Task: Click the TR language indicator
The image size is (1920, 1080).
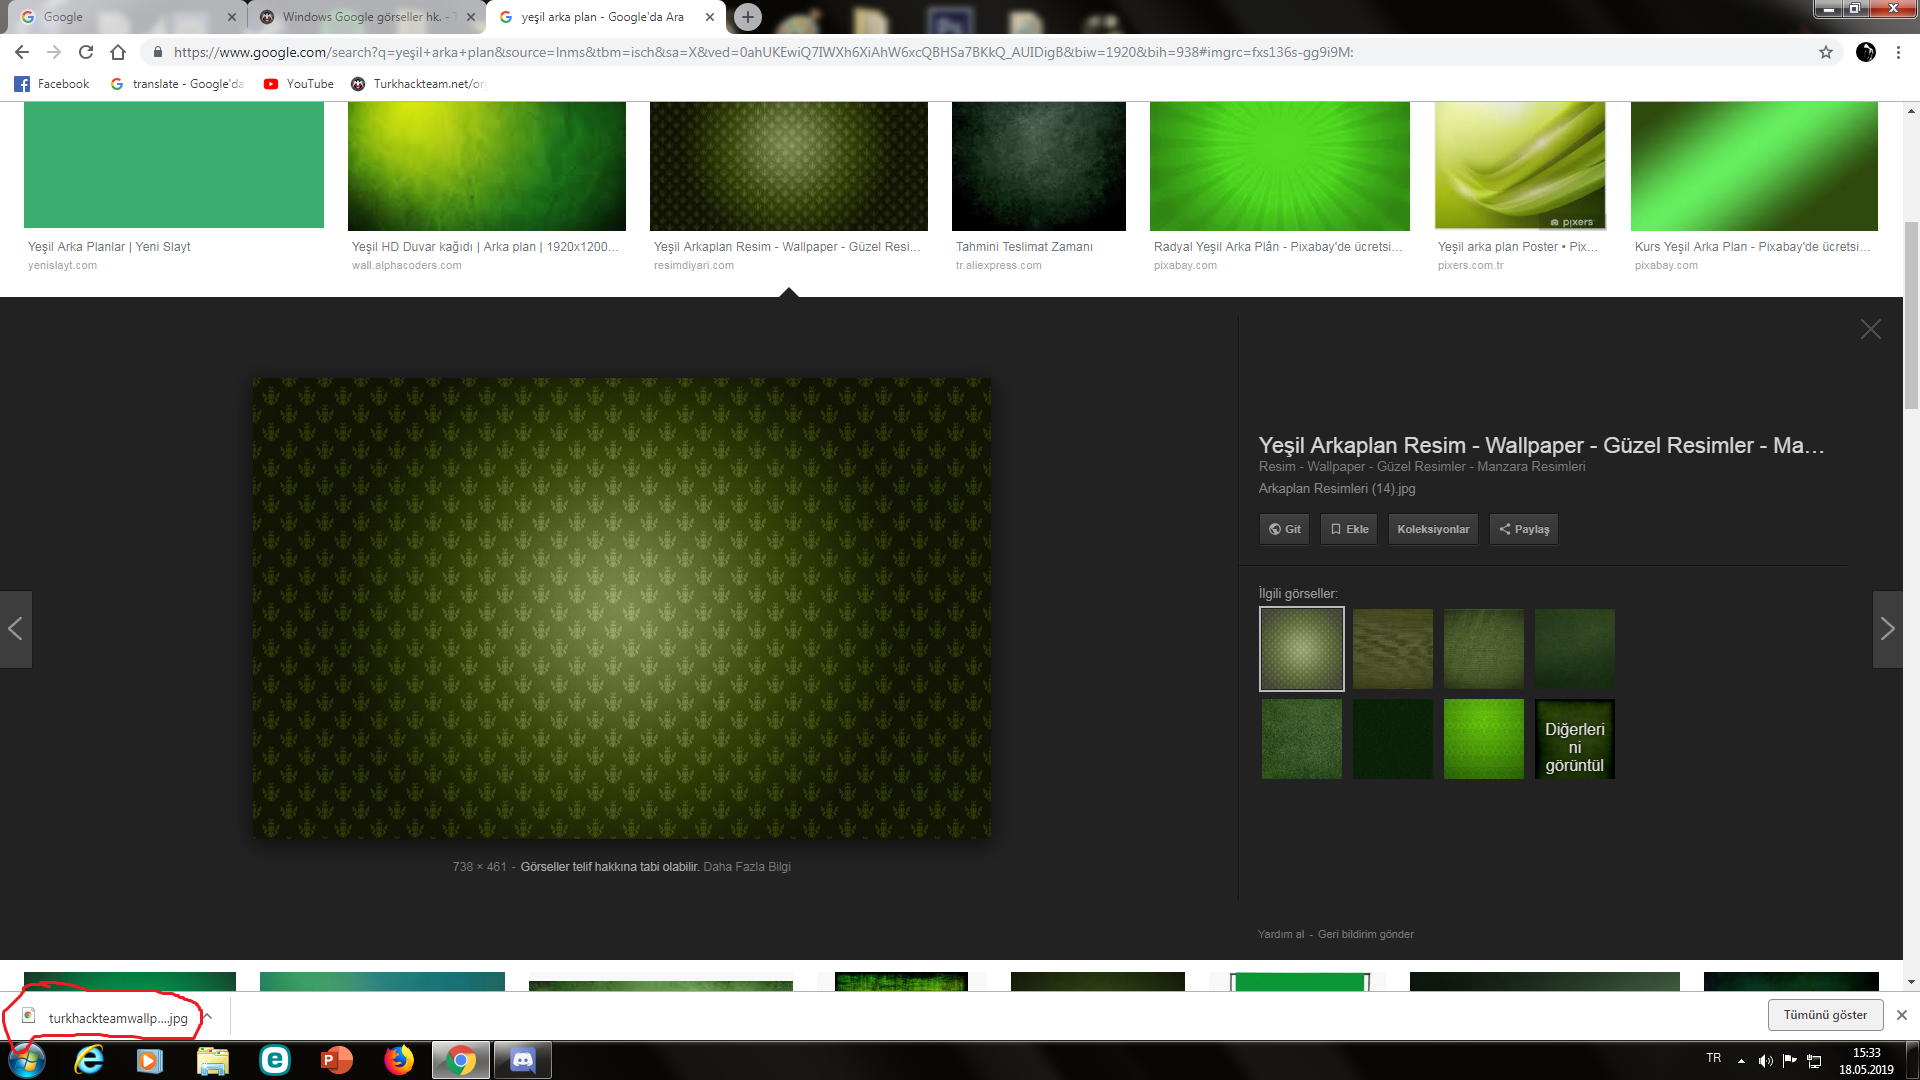Action: 1714,1058
